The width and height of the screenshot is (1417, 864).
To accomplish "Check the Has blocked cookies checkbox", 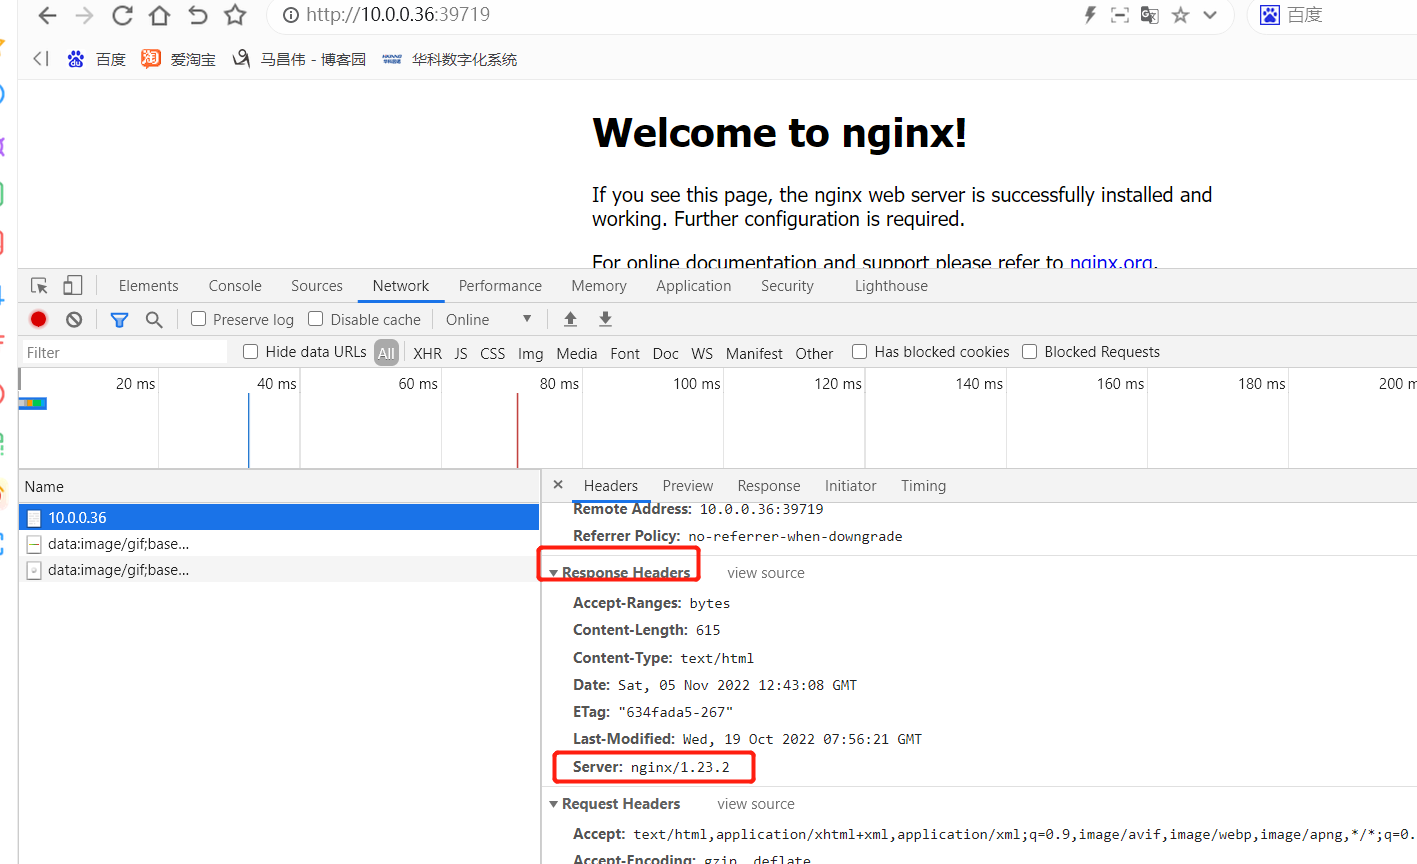I will (x=859, y=351).
